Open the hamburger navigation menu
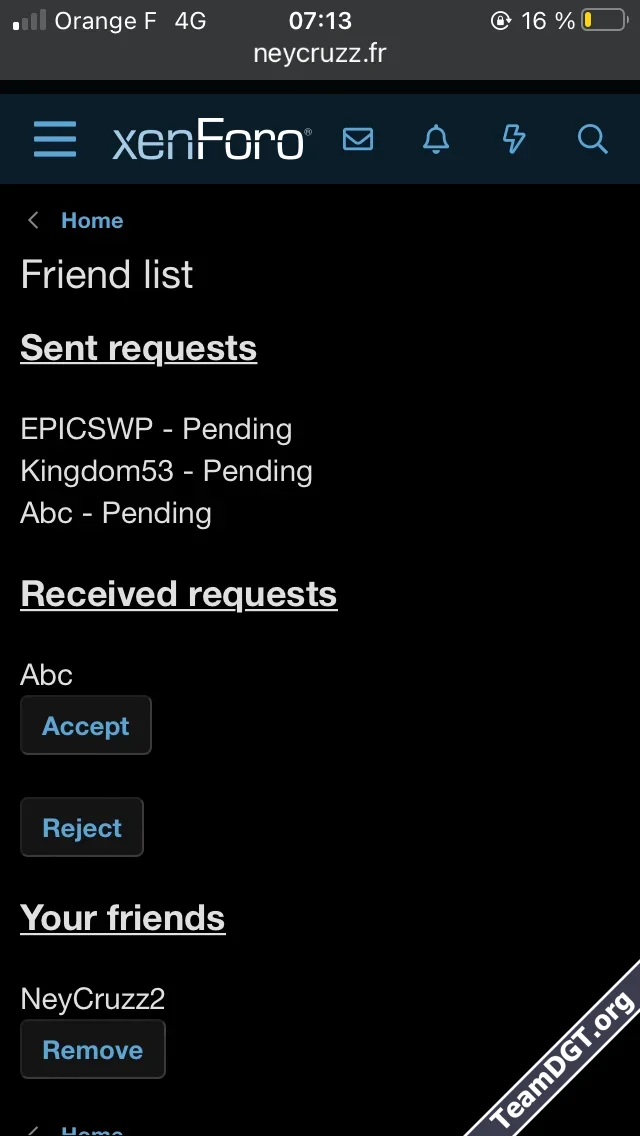Image resolution: width=640 pixels, height=1136 pixels. 55,139
